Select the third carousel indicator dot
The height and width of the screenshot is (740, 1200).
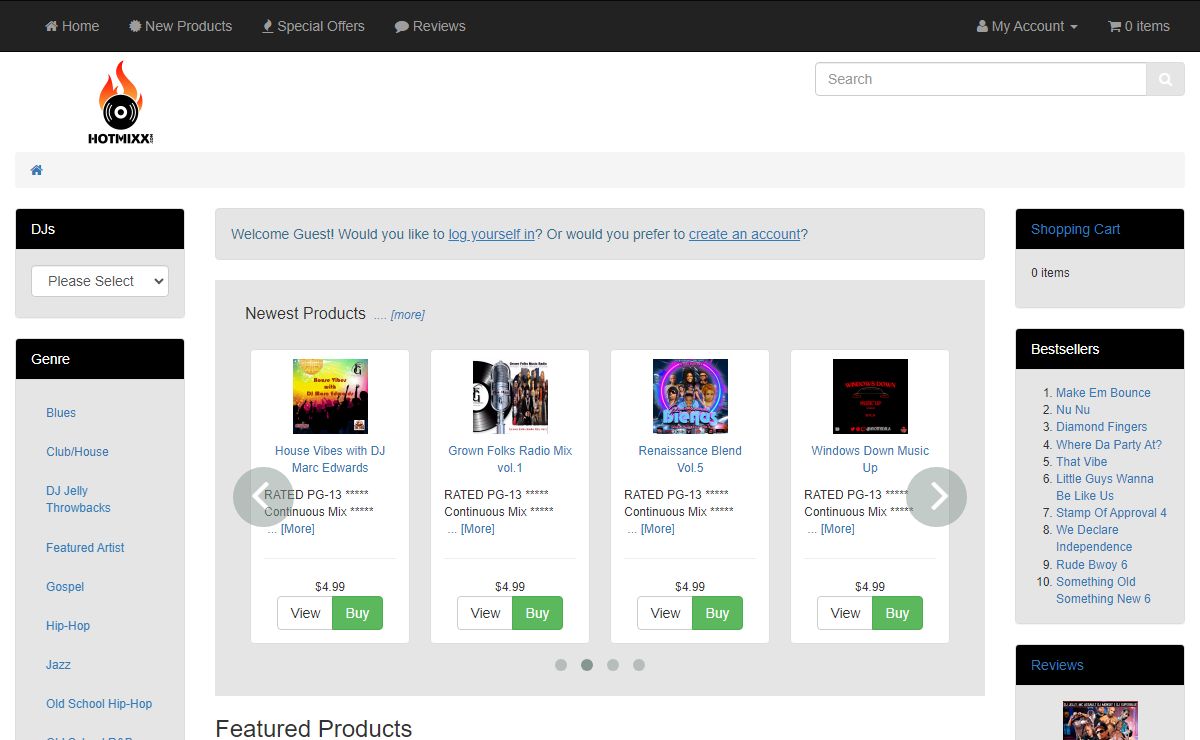click(x=613, y=665)
